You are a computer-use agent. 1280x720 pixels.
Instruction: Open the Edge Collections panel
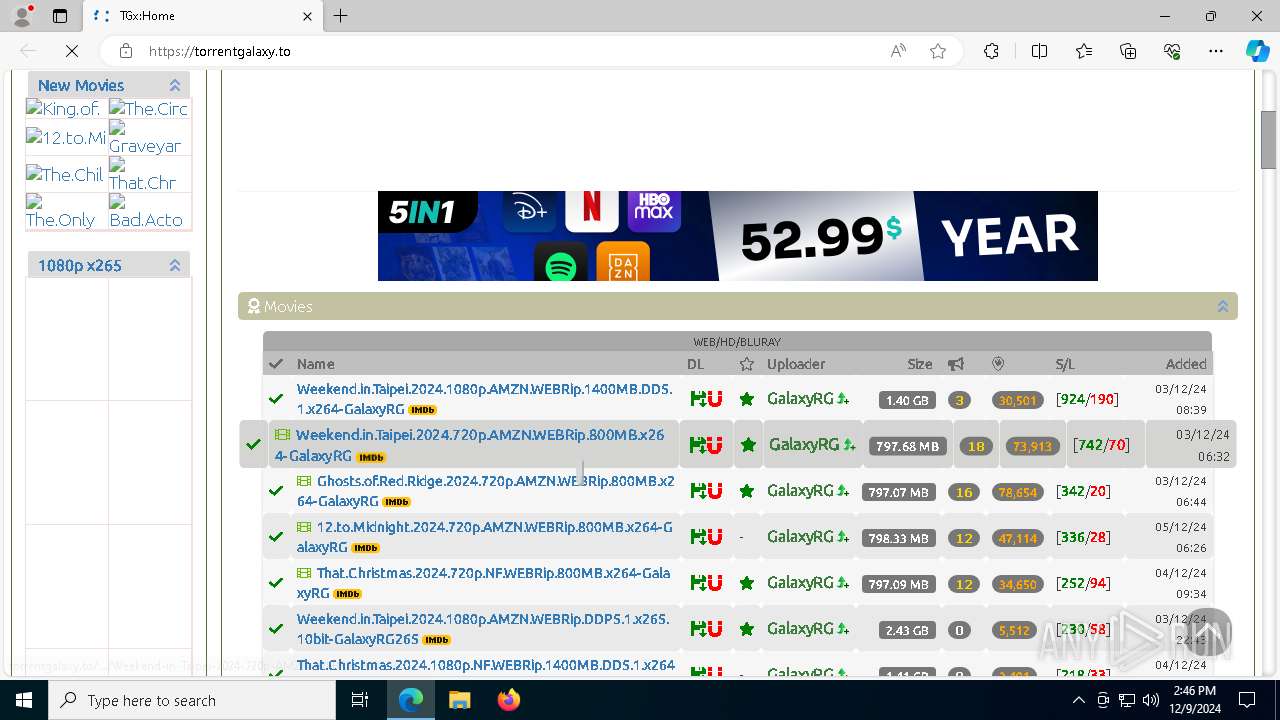pyautogui.click(x=1128, y=51)
